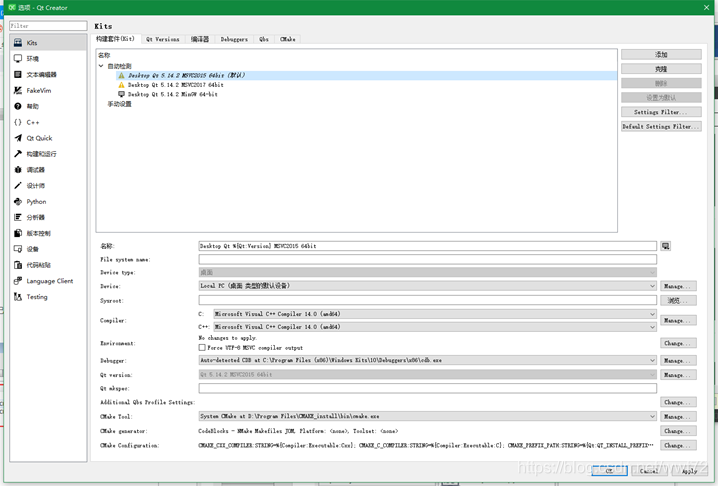Open the C++ compiler dropdown
The image size is (718, 486).
[x=435, y=327]
